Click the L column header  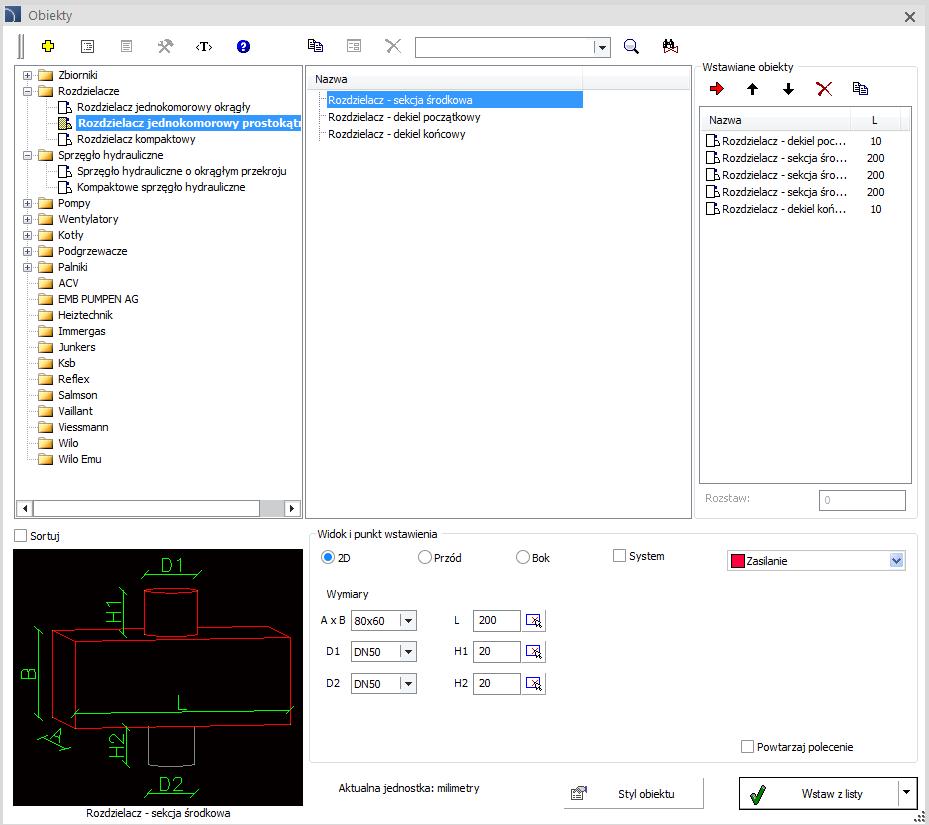click(x=875, y=120)
